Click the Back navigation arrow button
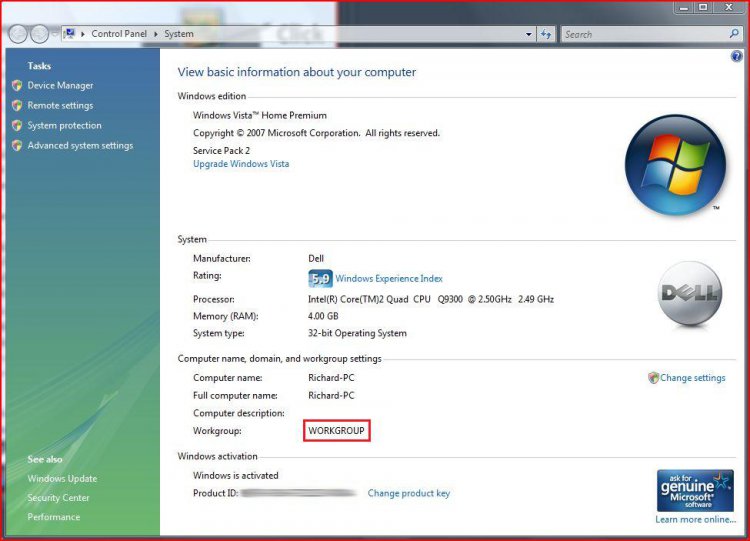Image resolution: width=750 pixels, height=541 pixels. [x=18, y=34]
